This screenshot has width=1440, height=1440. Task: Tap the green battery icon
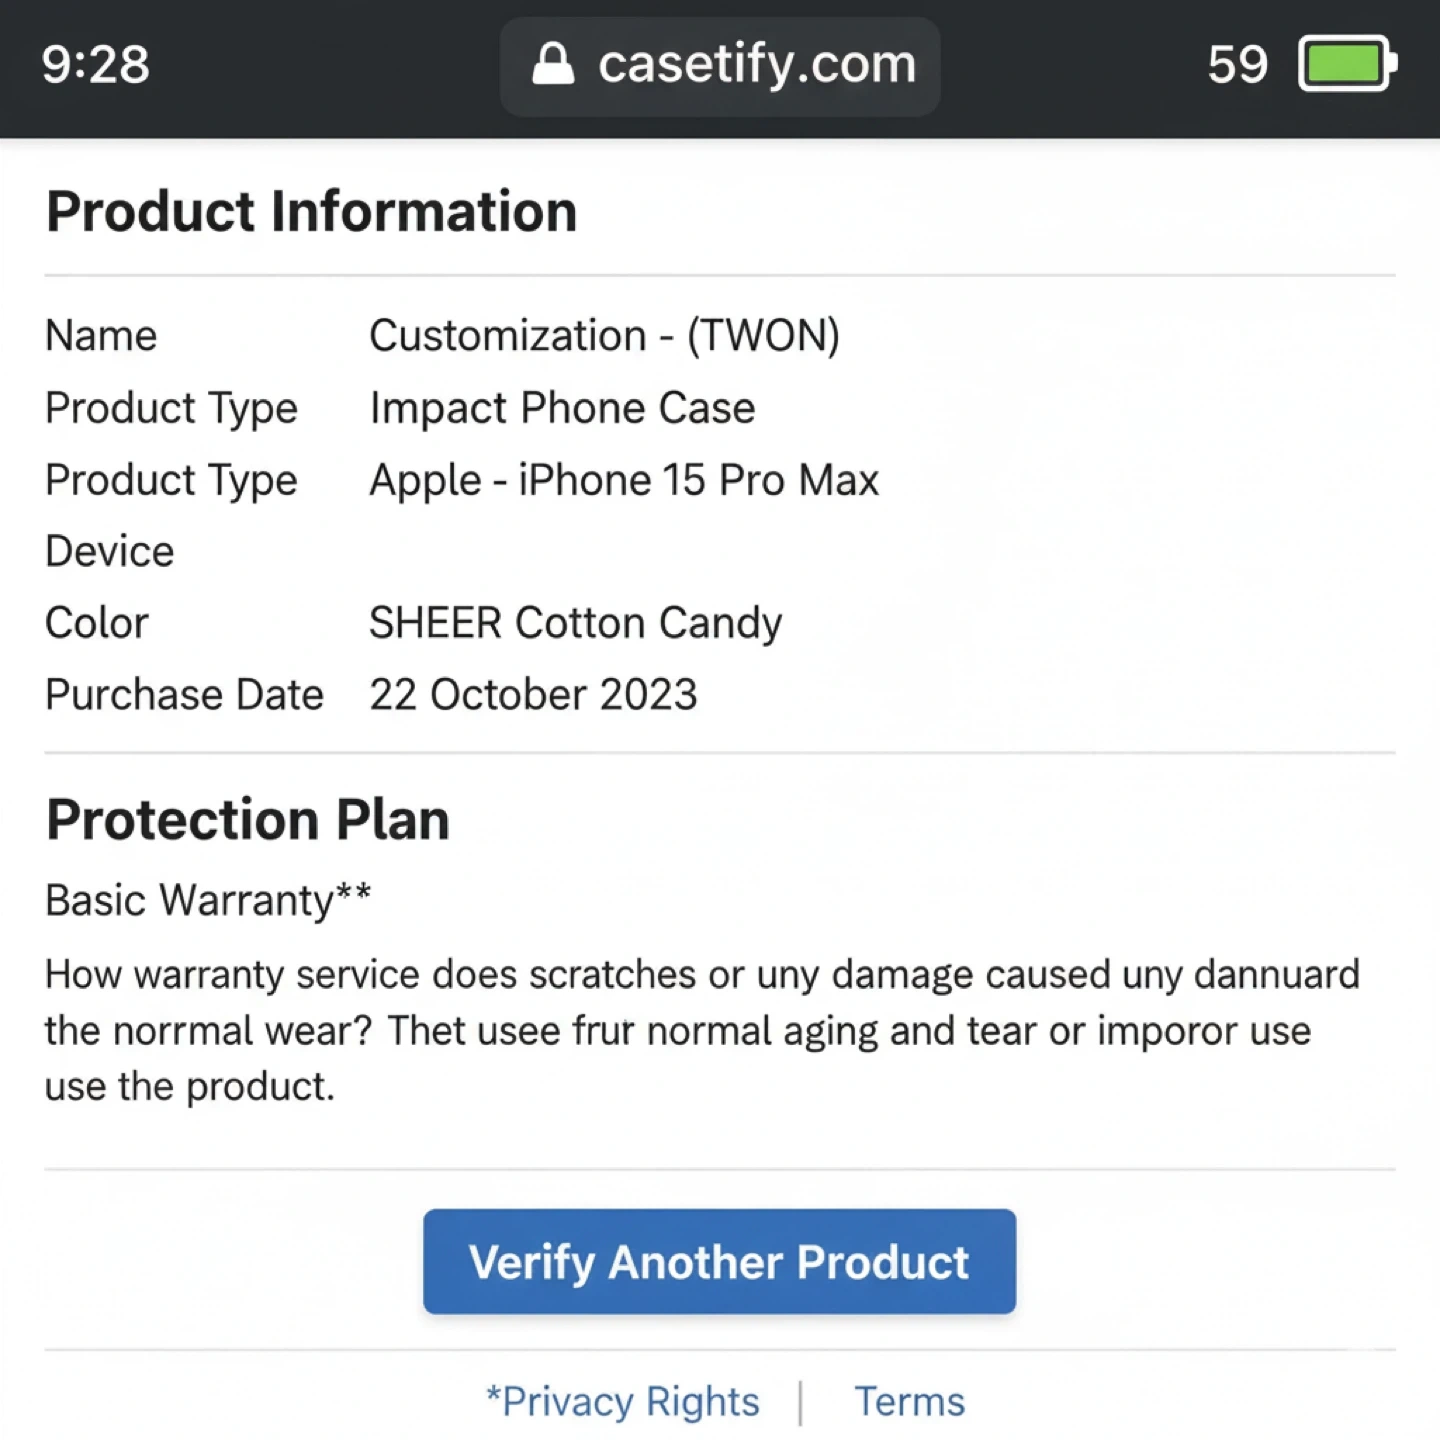[x=1346, y=64]
